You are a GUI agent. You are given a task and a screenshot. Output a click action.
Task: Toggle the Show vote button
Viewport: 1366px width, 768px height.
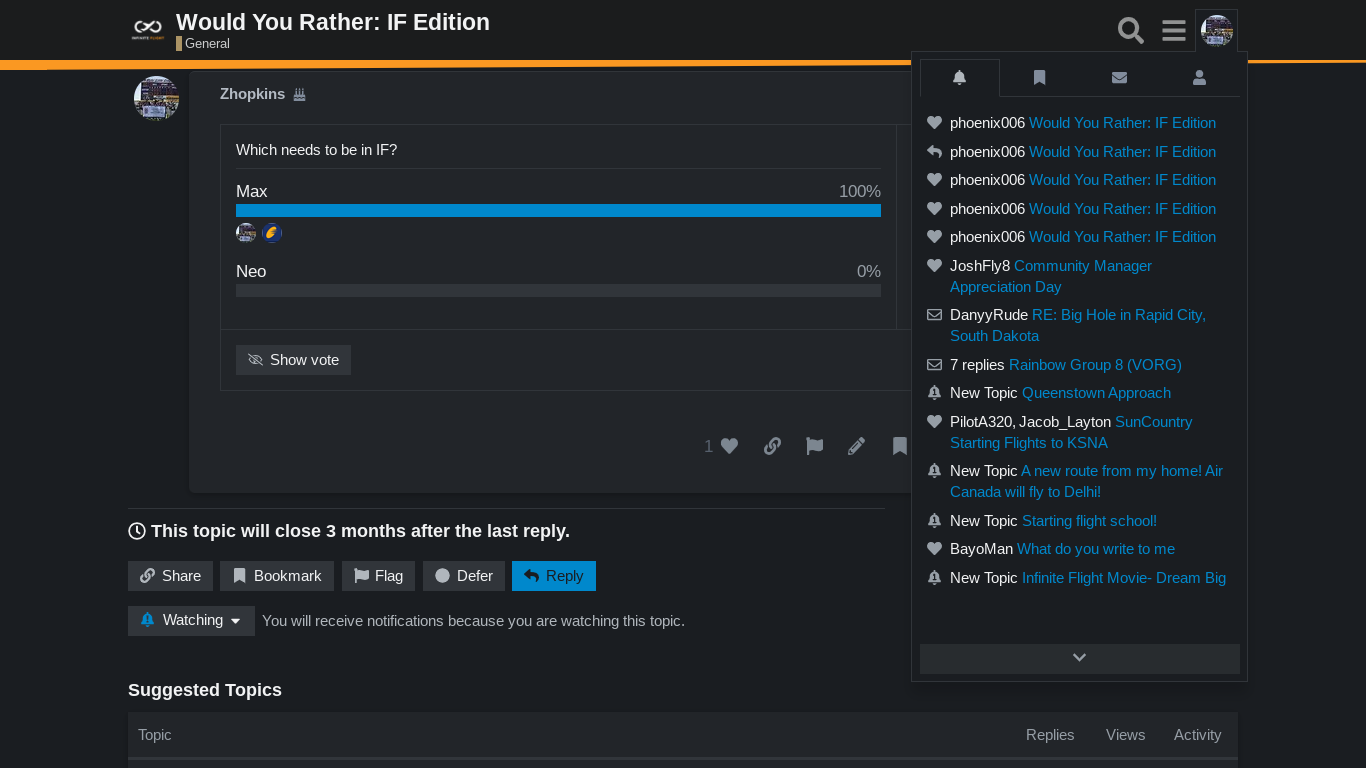click(293, 360)
